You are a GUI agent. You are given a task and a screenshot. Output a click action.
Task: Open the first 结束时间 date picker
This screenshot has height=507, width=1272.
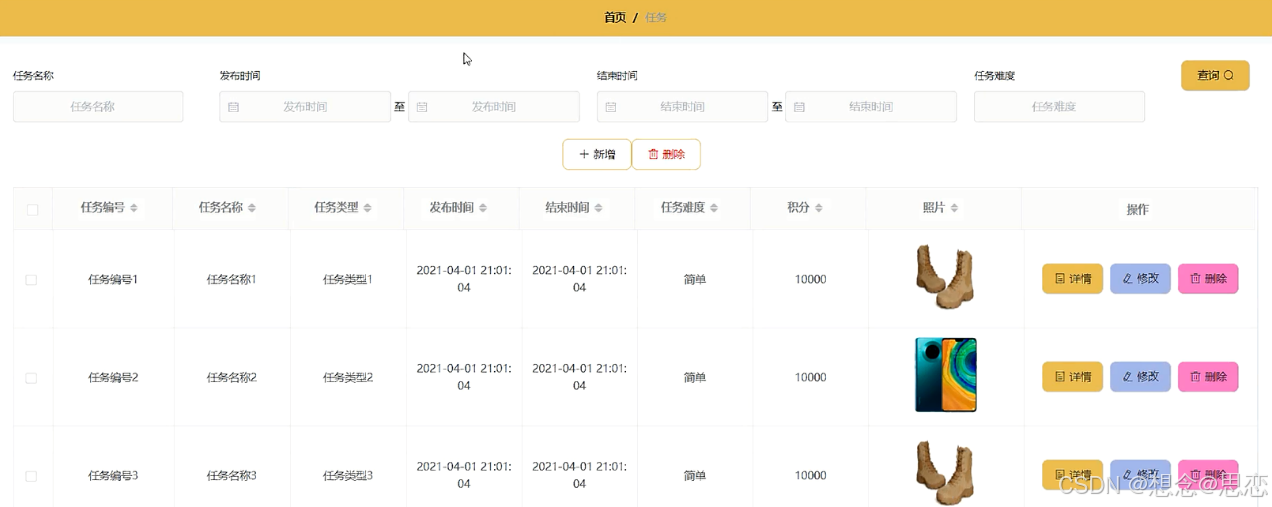[682, 107]
